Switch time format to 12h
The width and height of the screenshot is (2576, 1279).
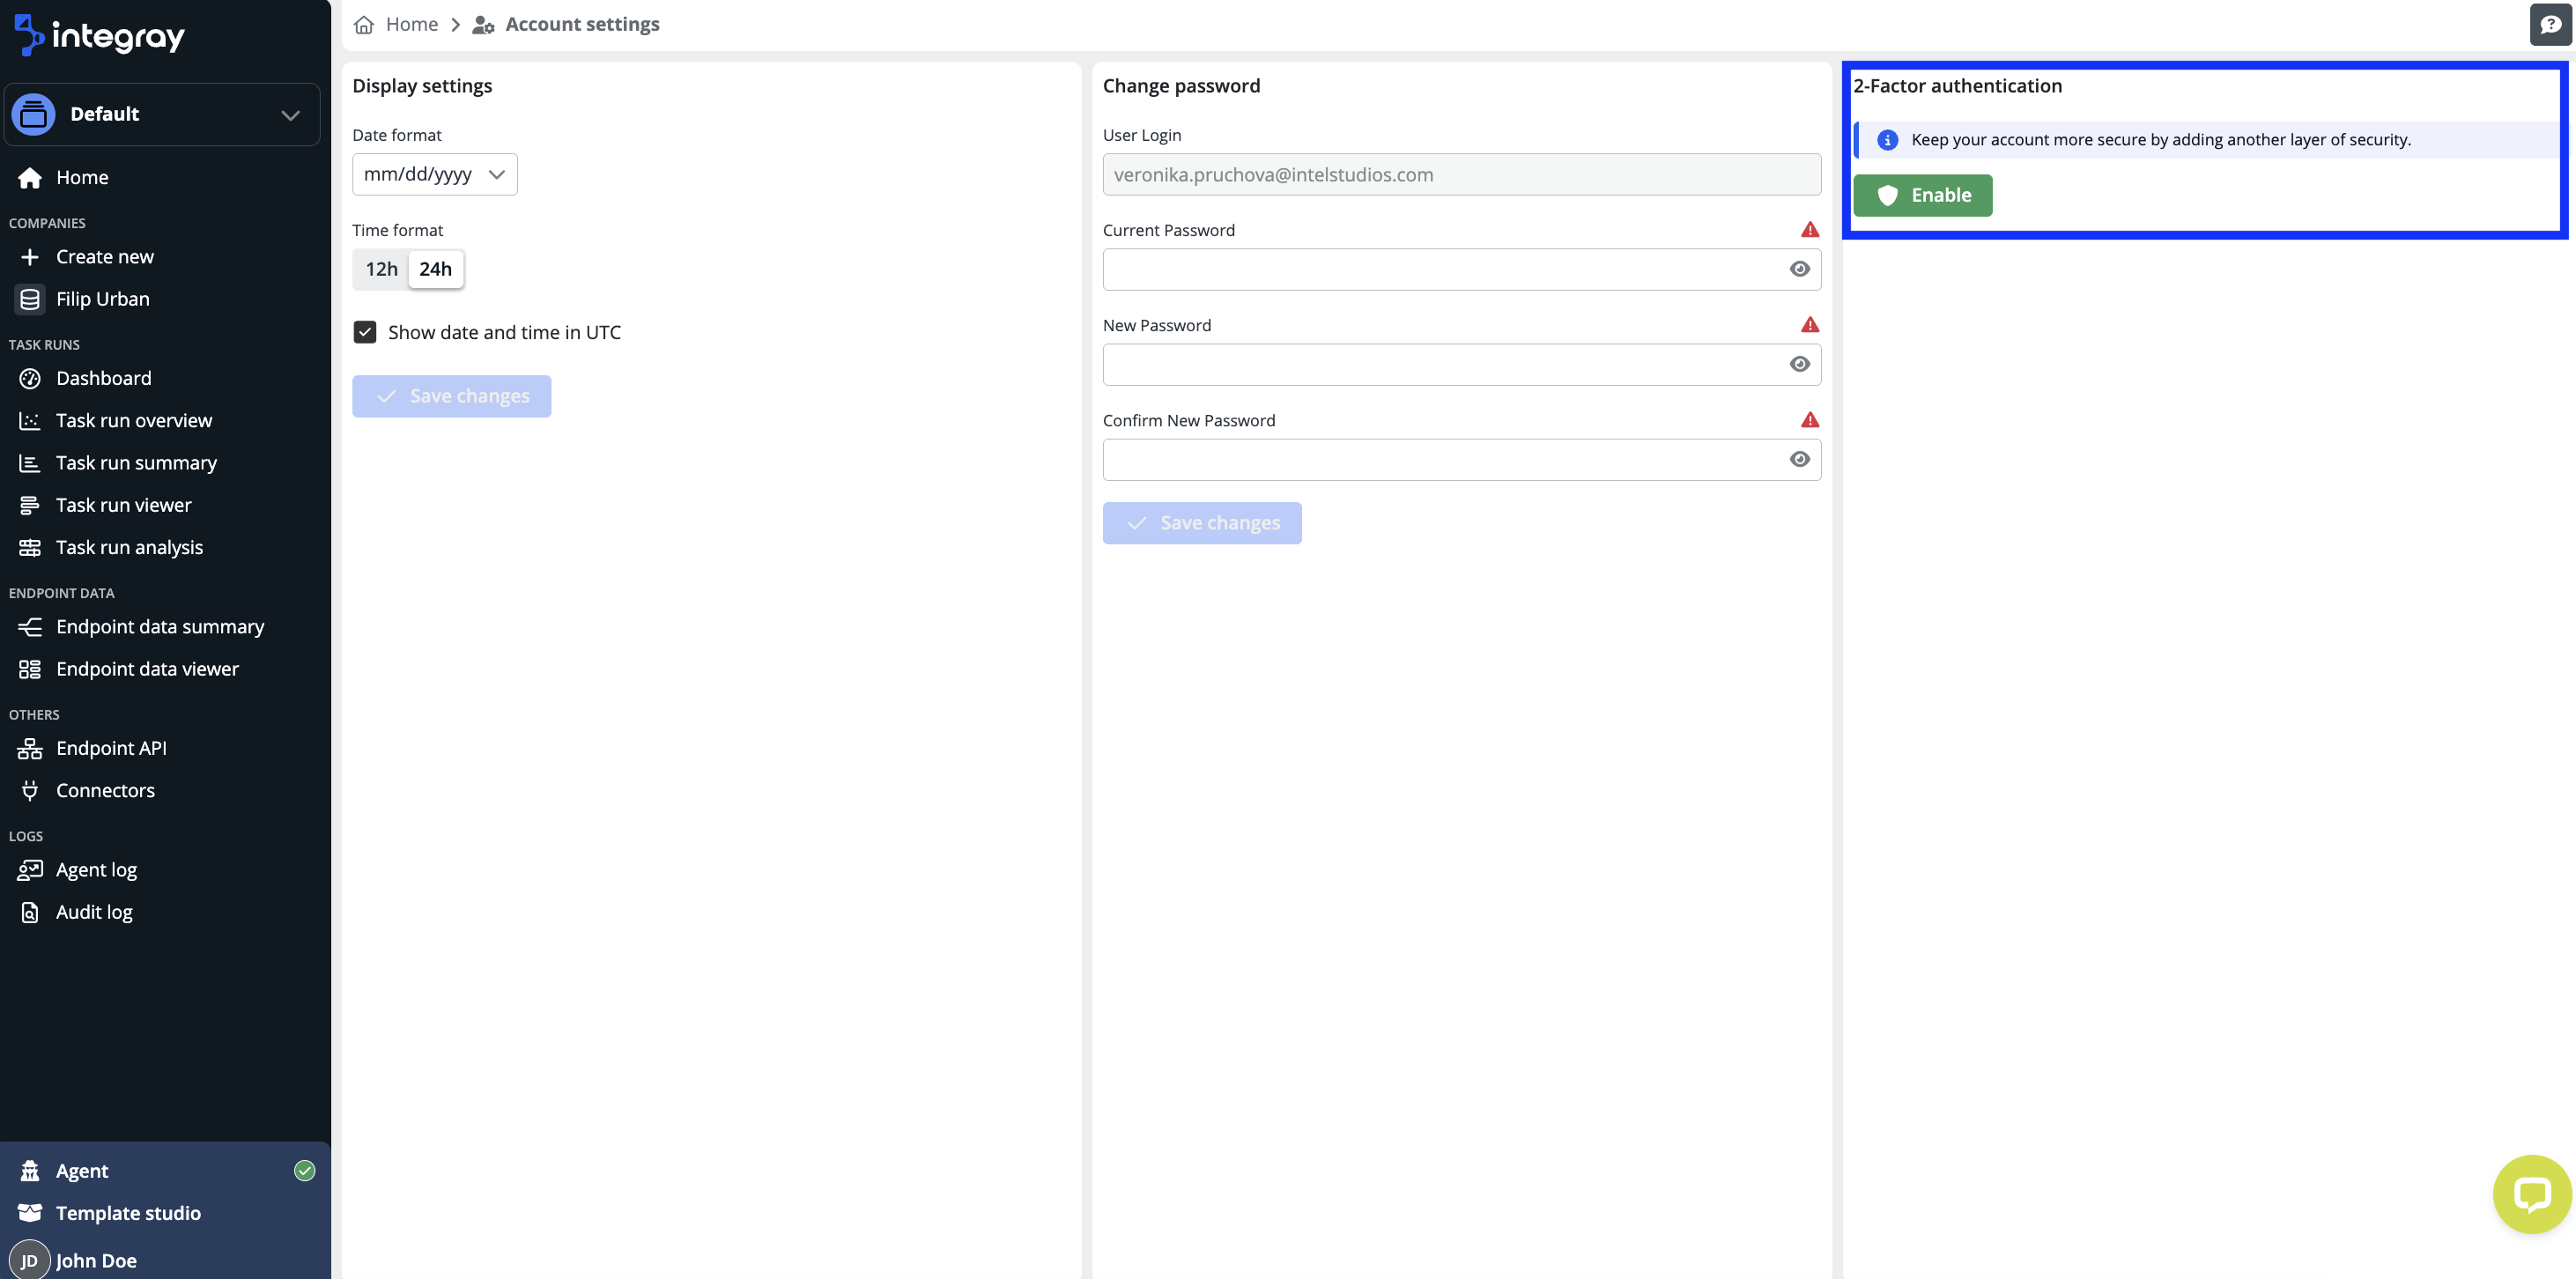point(381,269)
